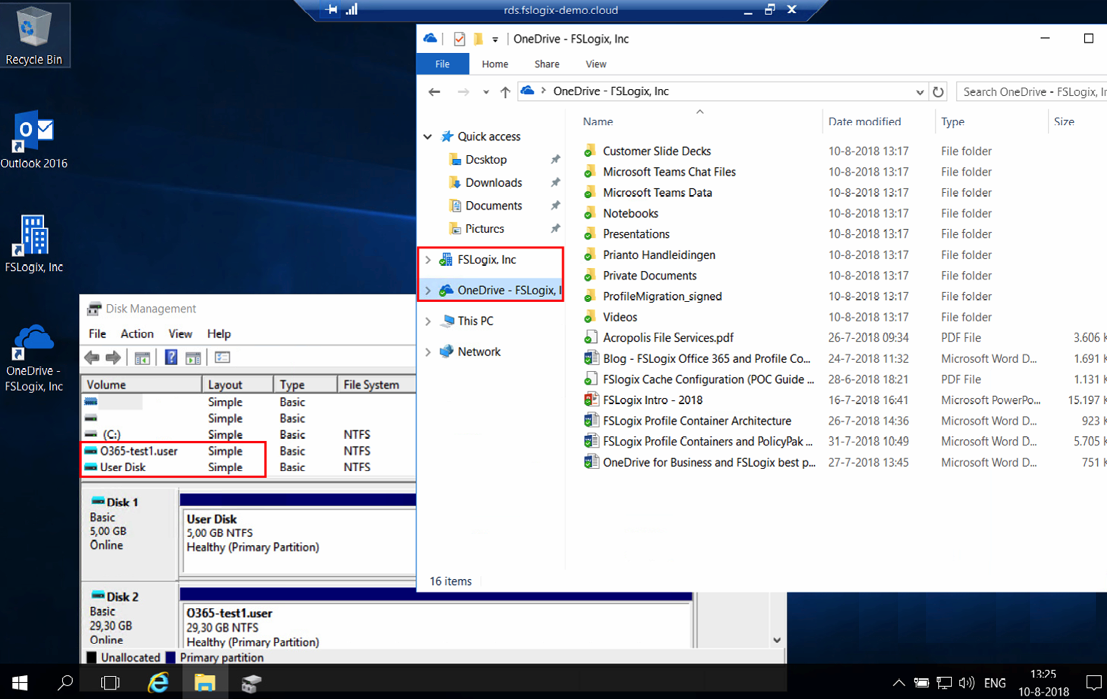The width and height of the screenshot is (1107, 699).
Task: Click Disk Management show console tree icon
Action: (142, 357)
